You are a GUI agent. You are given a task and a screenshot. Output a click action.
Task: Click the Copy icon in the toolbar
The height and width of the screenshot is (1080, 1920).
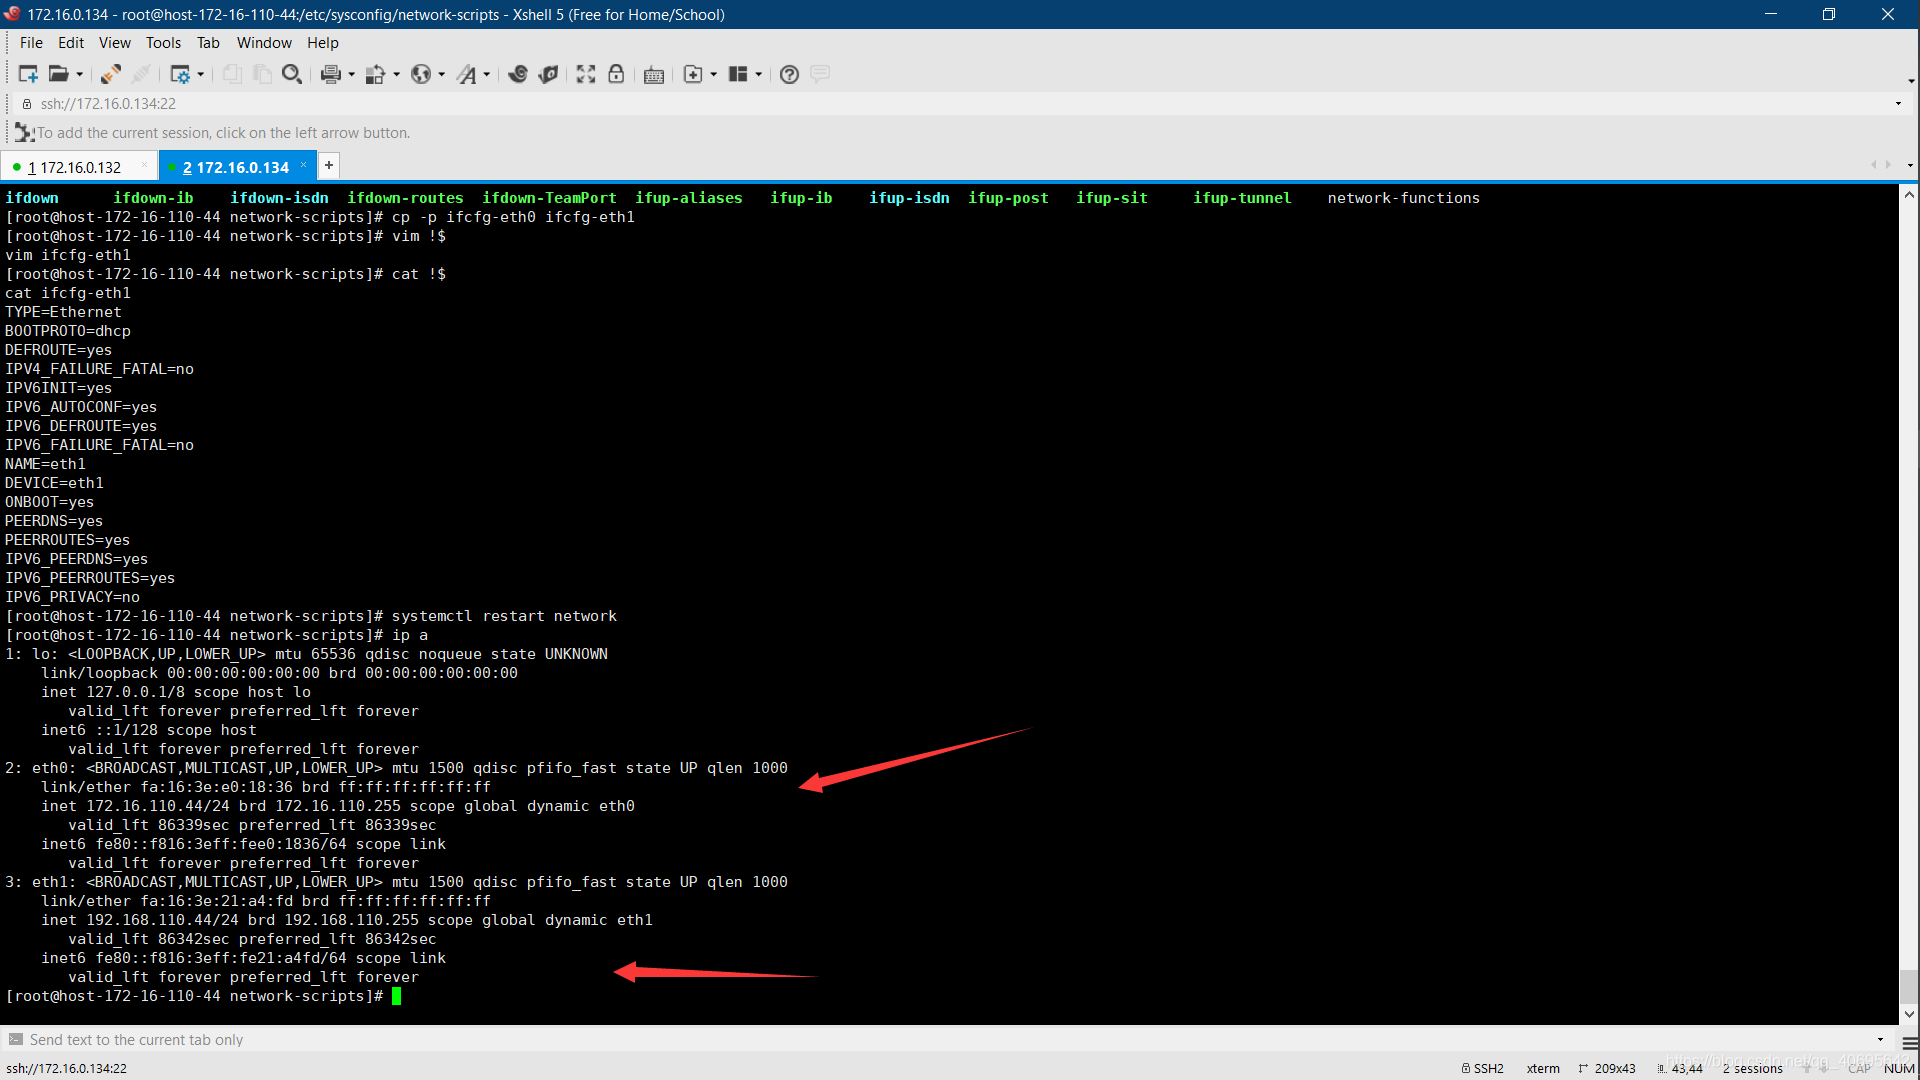[232, 74]
